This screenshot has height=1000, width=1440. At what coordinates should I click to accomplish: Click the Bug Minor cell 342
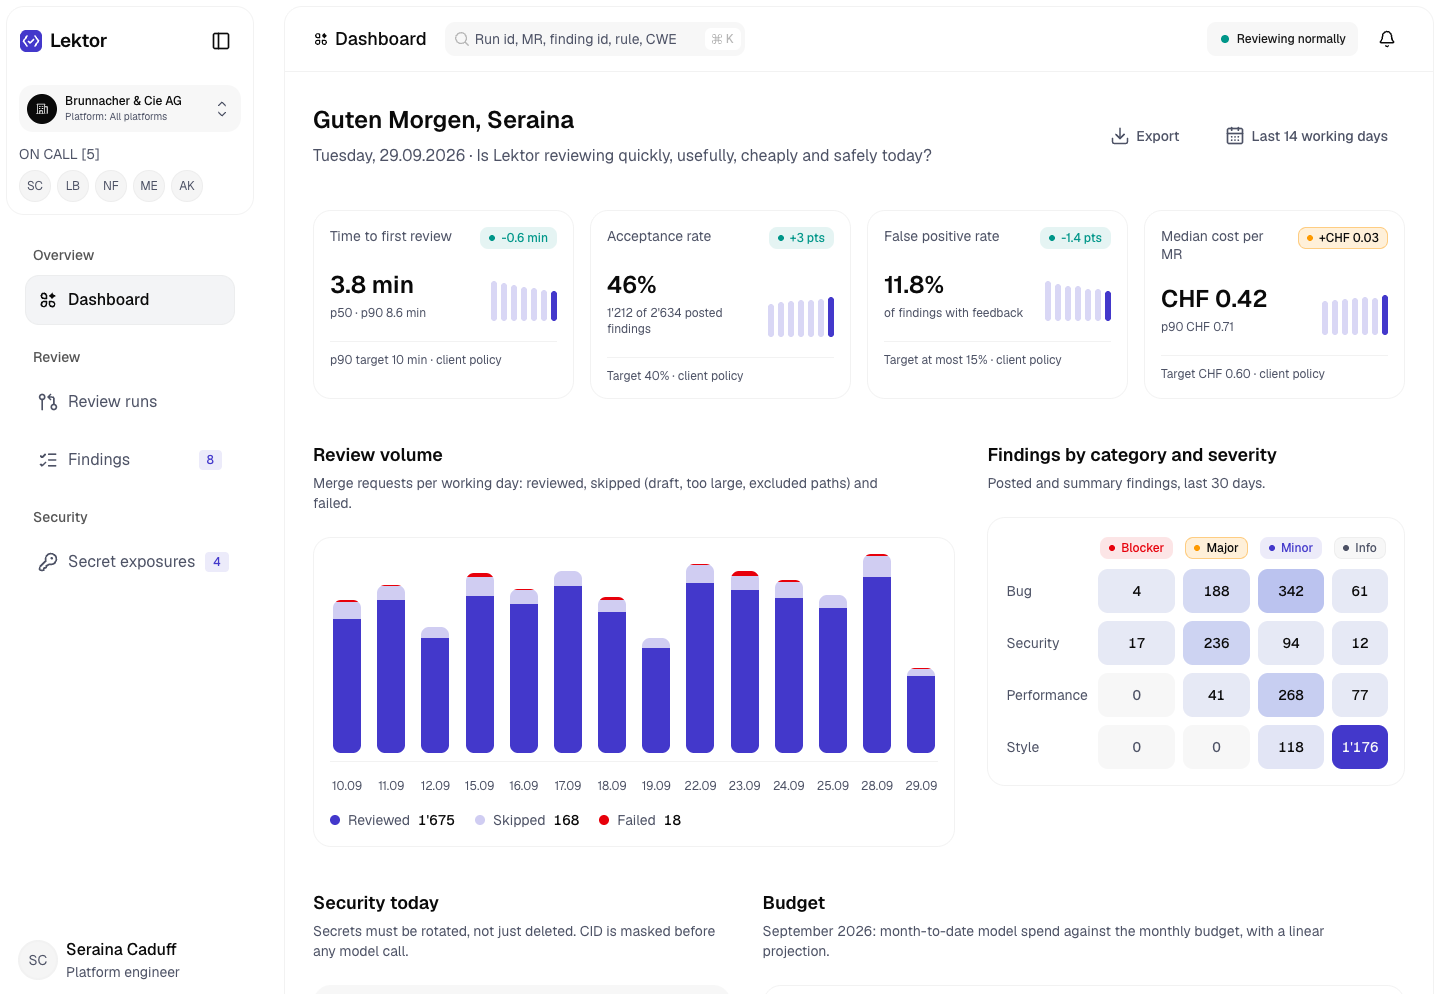1291,591
